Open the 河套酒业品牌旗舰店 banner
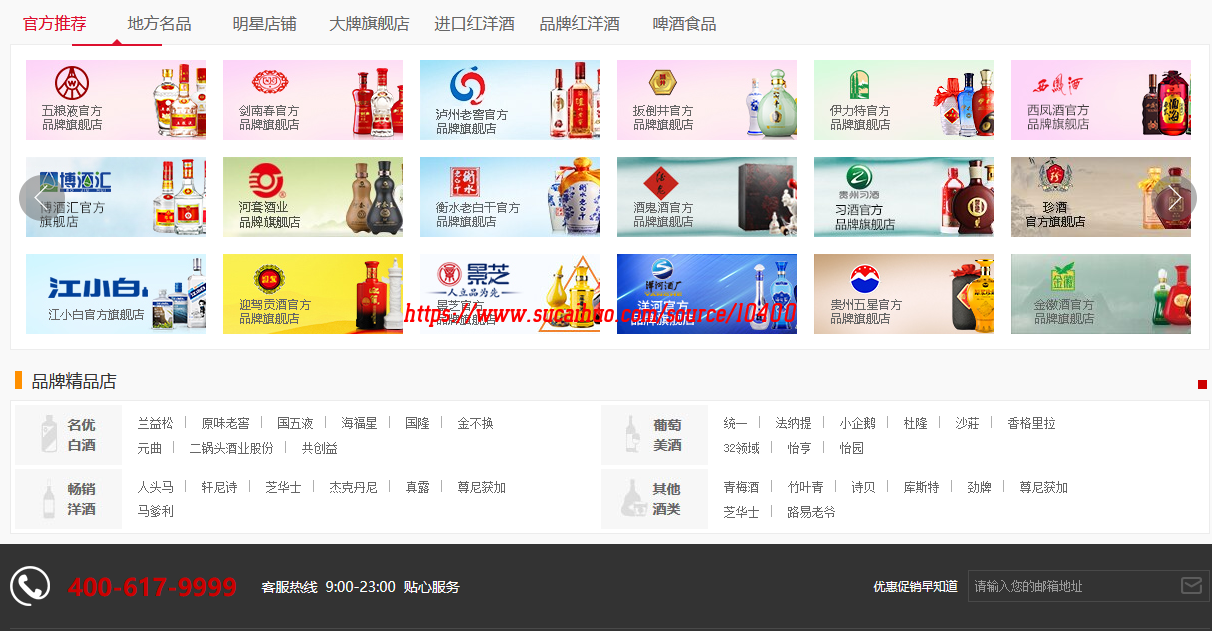Image resolution: width=1212 pixels, height=631 pixels. pyautogui.click(x=313, y=197)
